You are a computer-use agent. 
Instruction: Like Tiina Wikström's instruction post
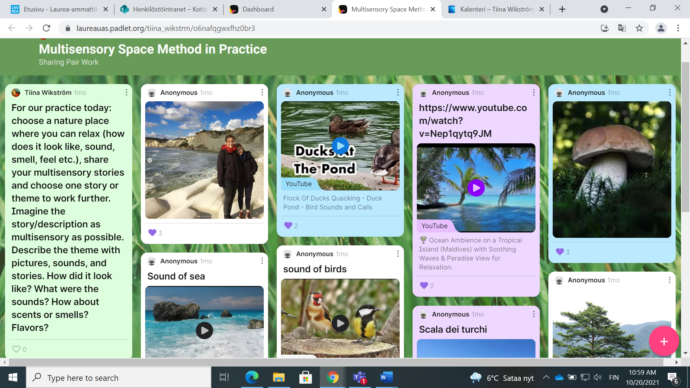tap(16, 349)
